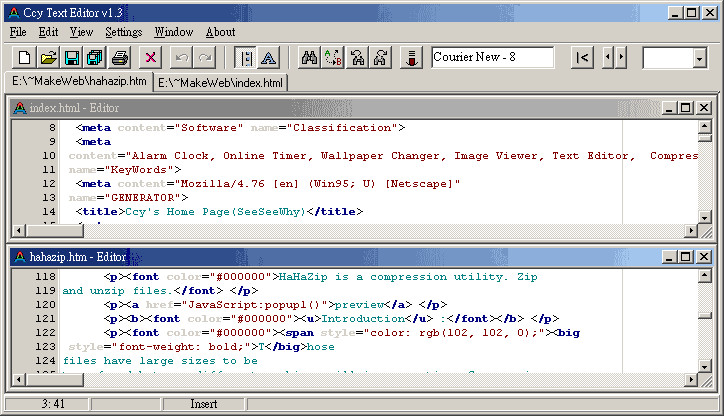The width and height of the screenshot is (724, 416).
Task: Click the index.html editor's scroll-down arrow
Action: pyautogui.click(x=705, y=217)
